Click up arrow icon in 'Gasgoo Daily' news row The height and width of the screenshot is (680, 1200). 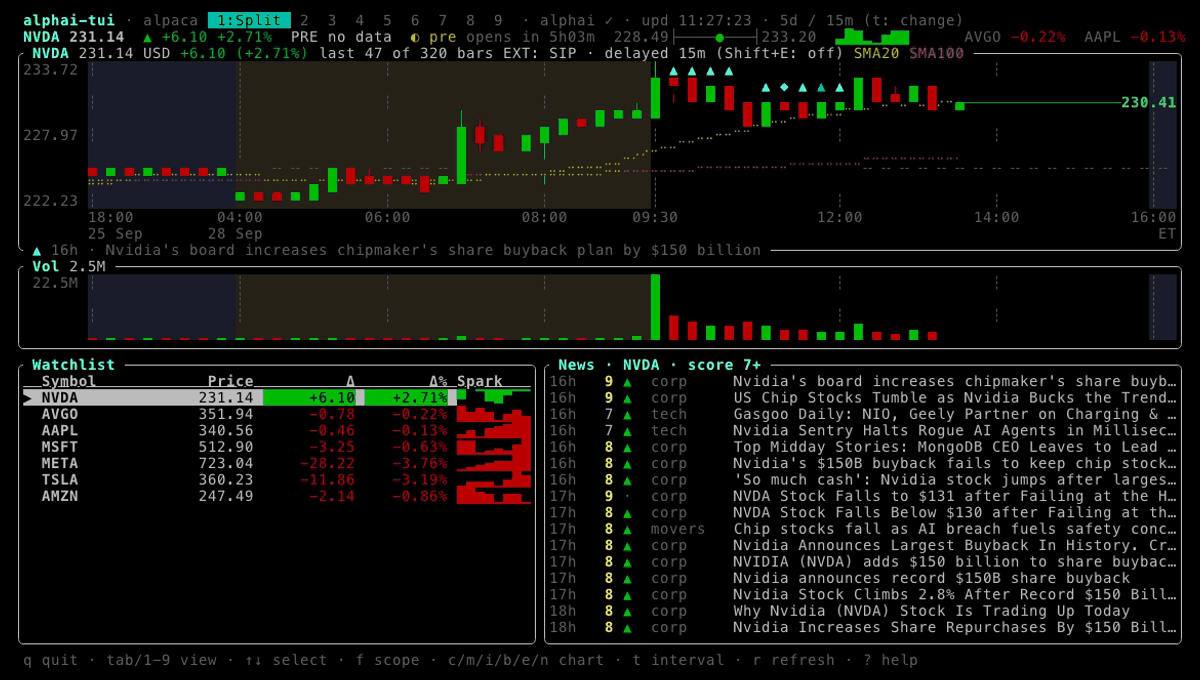point(627,414)
